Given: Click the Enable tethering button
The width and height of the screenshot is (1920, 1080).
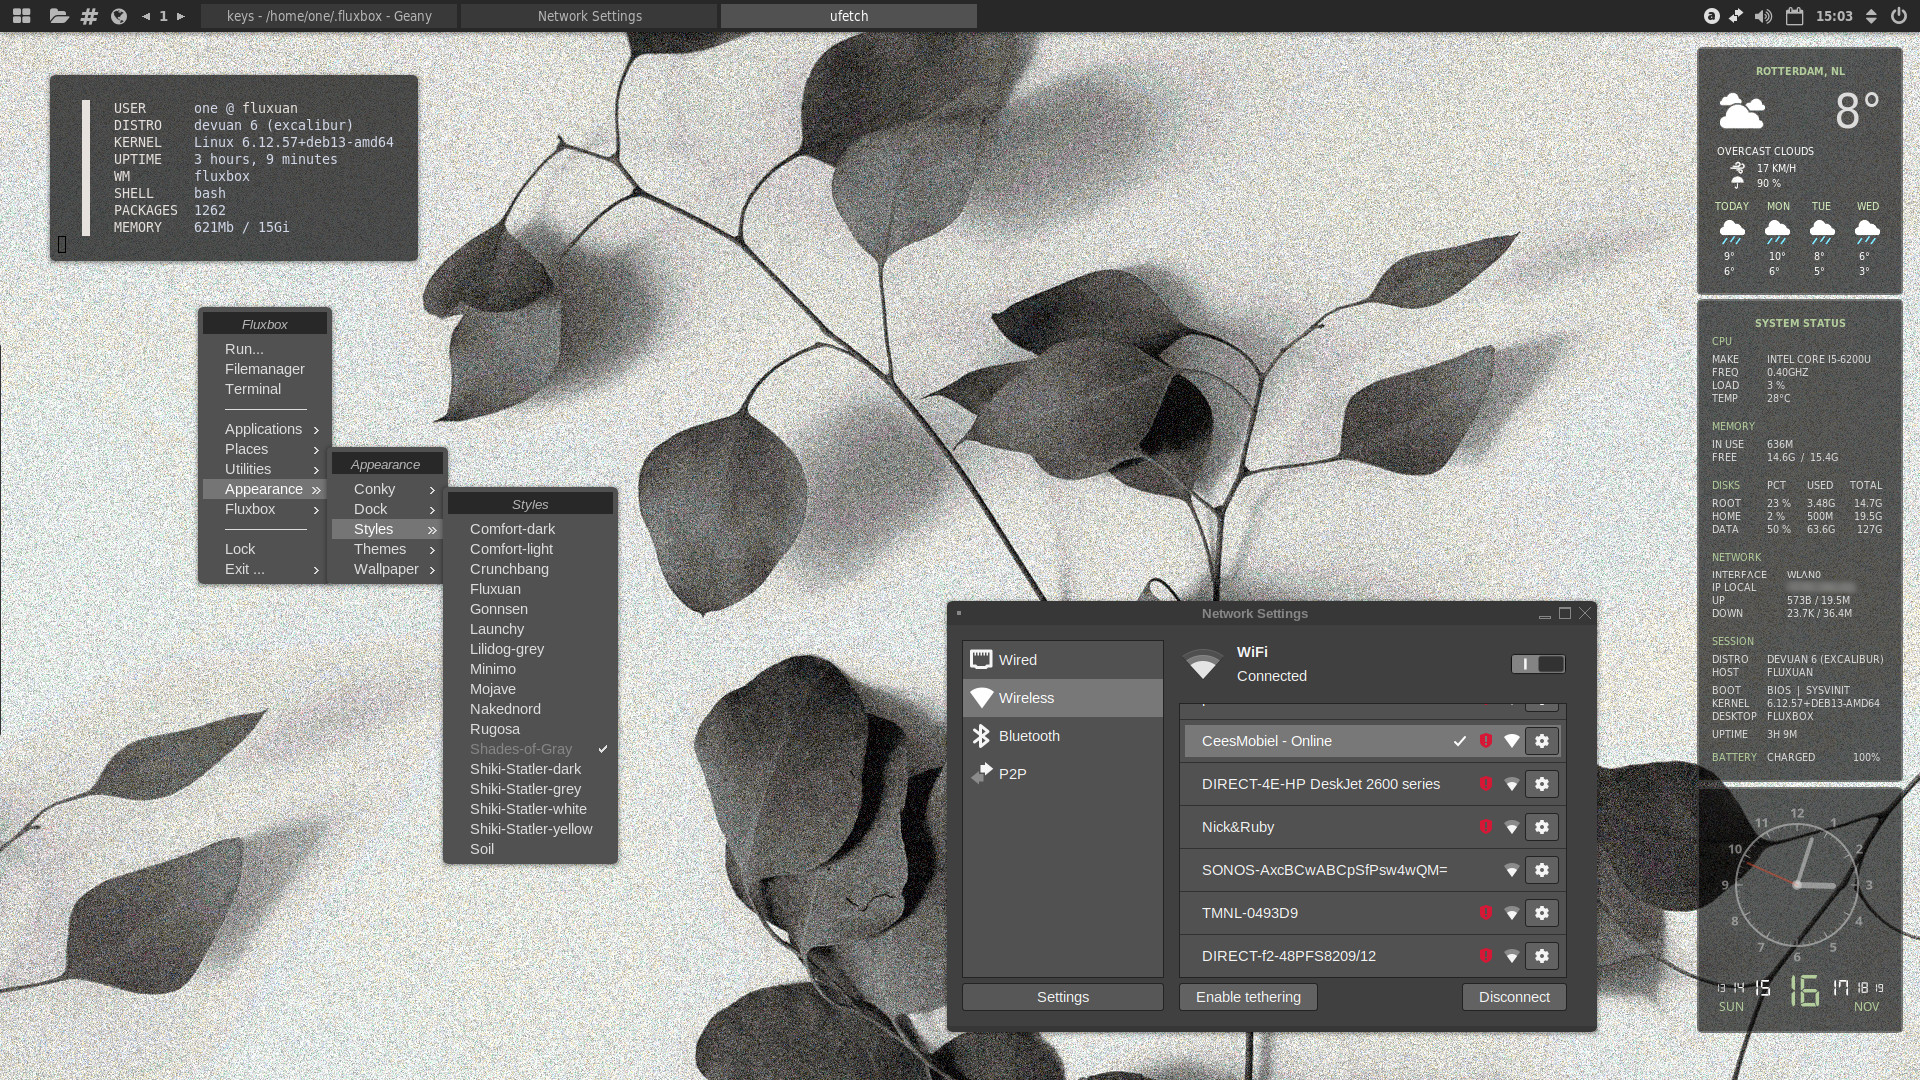Looking at the screenshot, I should point(1248,997).
